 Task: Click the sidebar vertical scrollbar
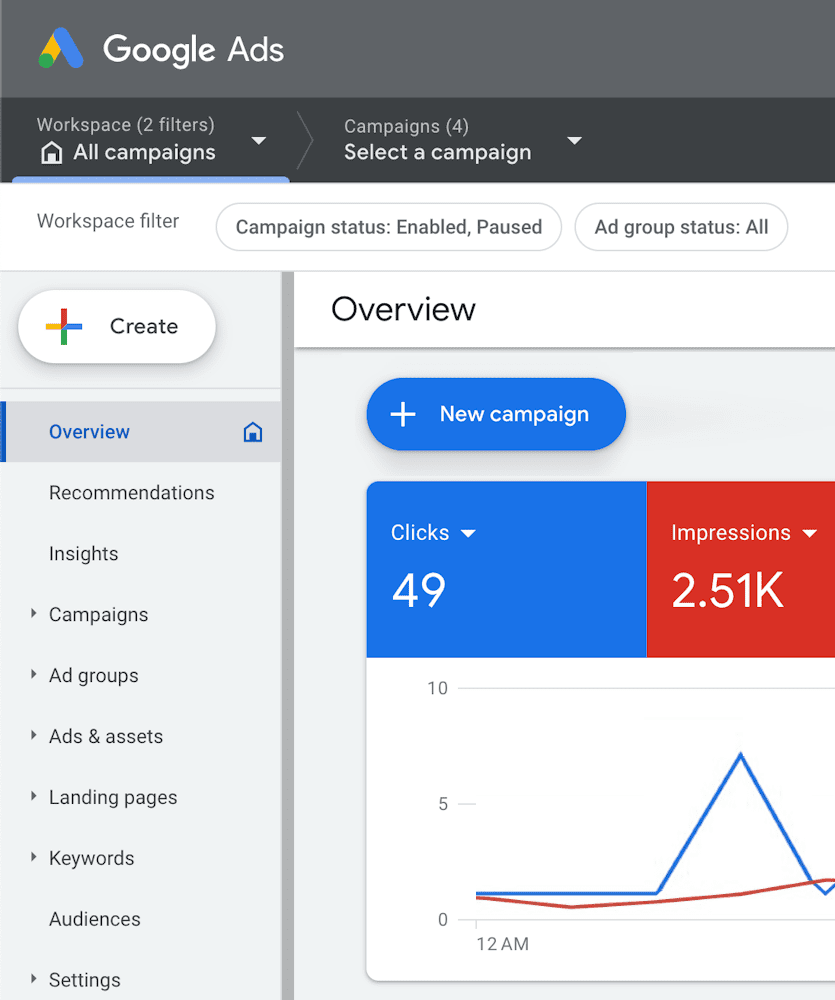(x=288, y=636)
